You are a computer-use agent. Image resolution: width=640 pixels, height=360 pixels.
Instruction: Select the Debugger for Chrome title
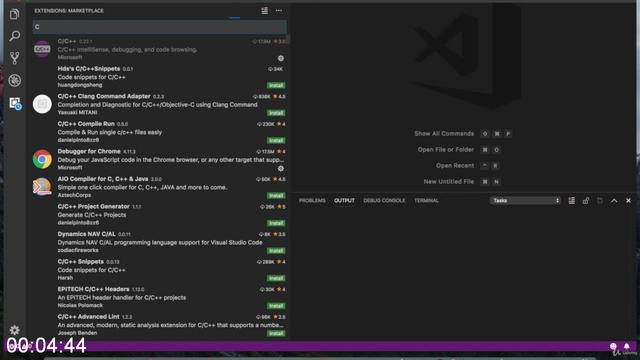pos(89,151)
